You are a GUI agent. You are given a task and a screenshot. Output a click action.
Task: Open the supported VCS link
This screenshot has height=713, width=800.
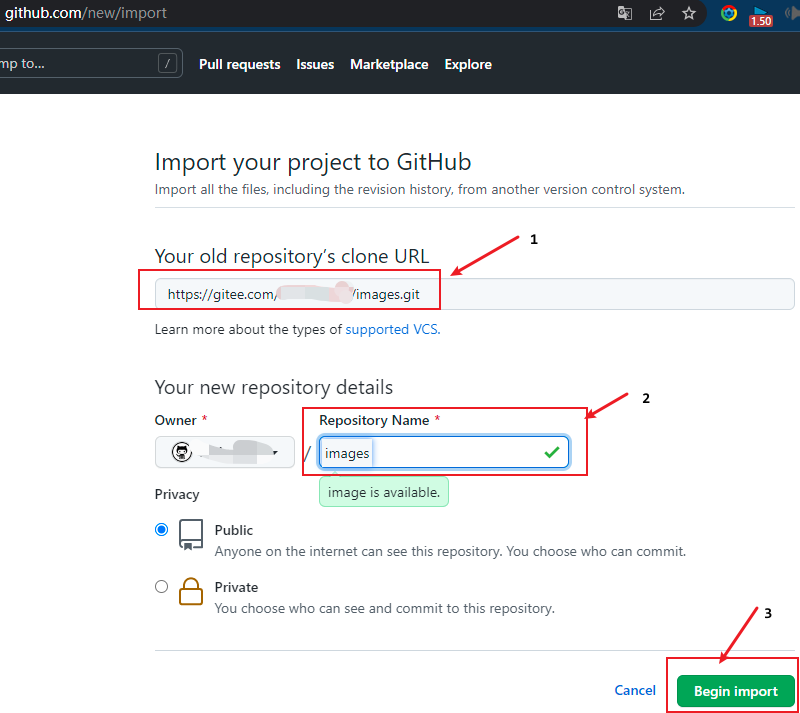point(393,329)
